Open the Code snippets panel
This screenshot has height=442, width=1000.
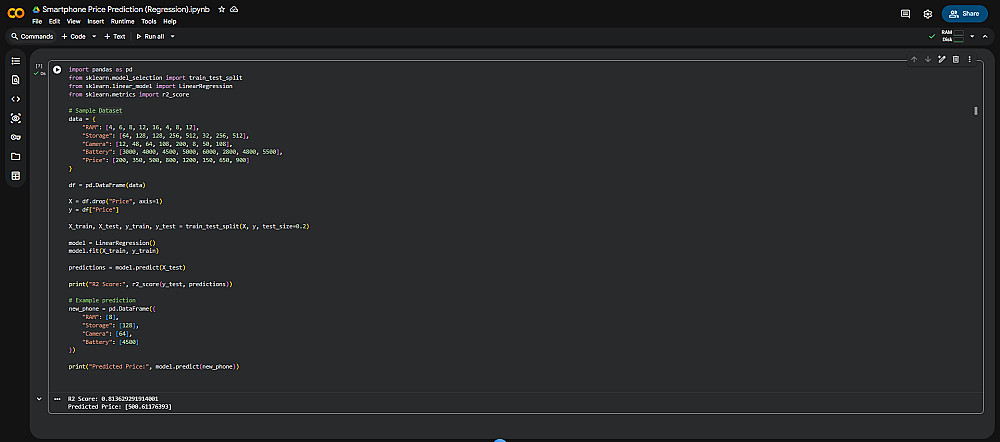[x=15, y=99]
